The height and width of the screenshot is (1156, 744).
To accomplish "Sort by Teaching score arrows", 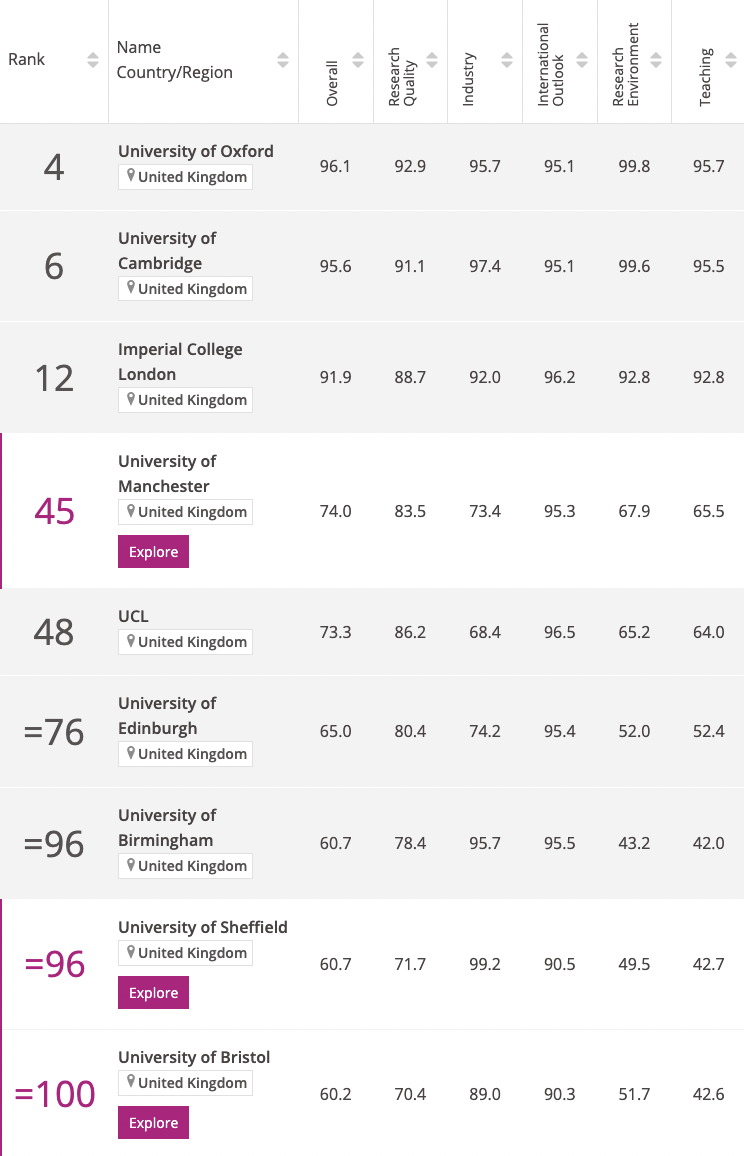I will point(731,60).
